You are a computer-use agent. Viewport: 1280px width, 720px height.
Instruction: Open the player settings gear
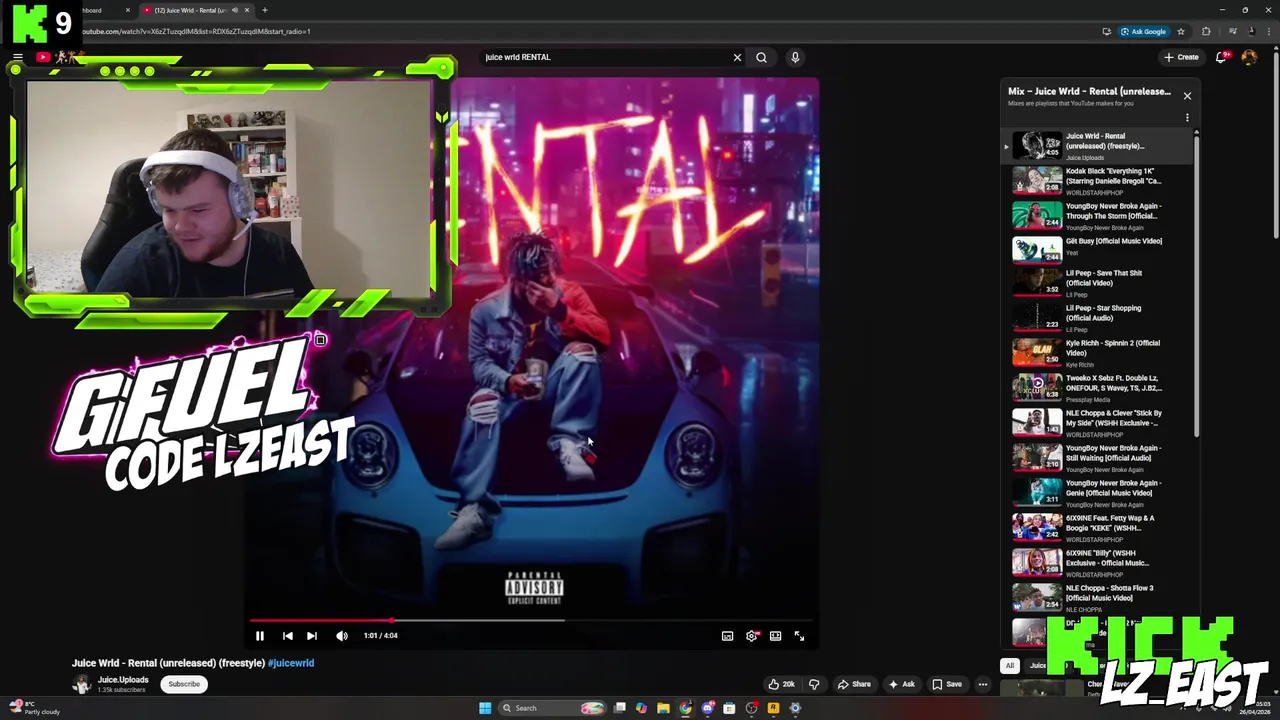(751, 636)
